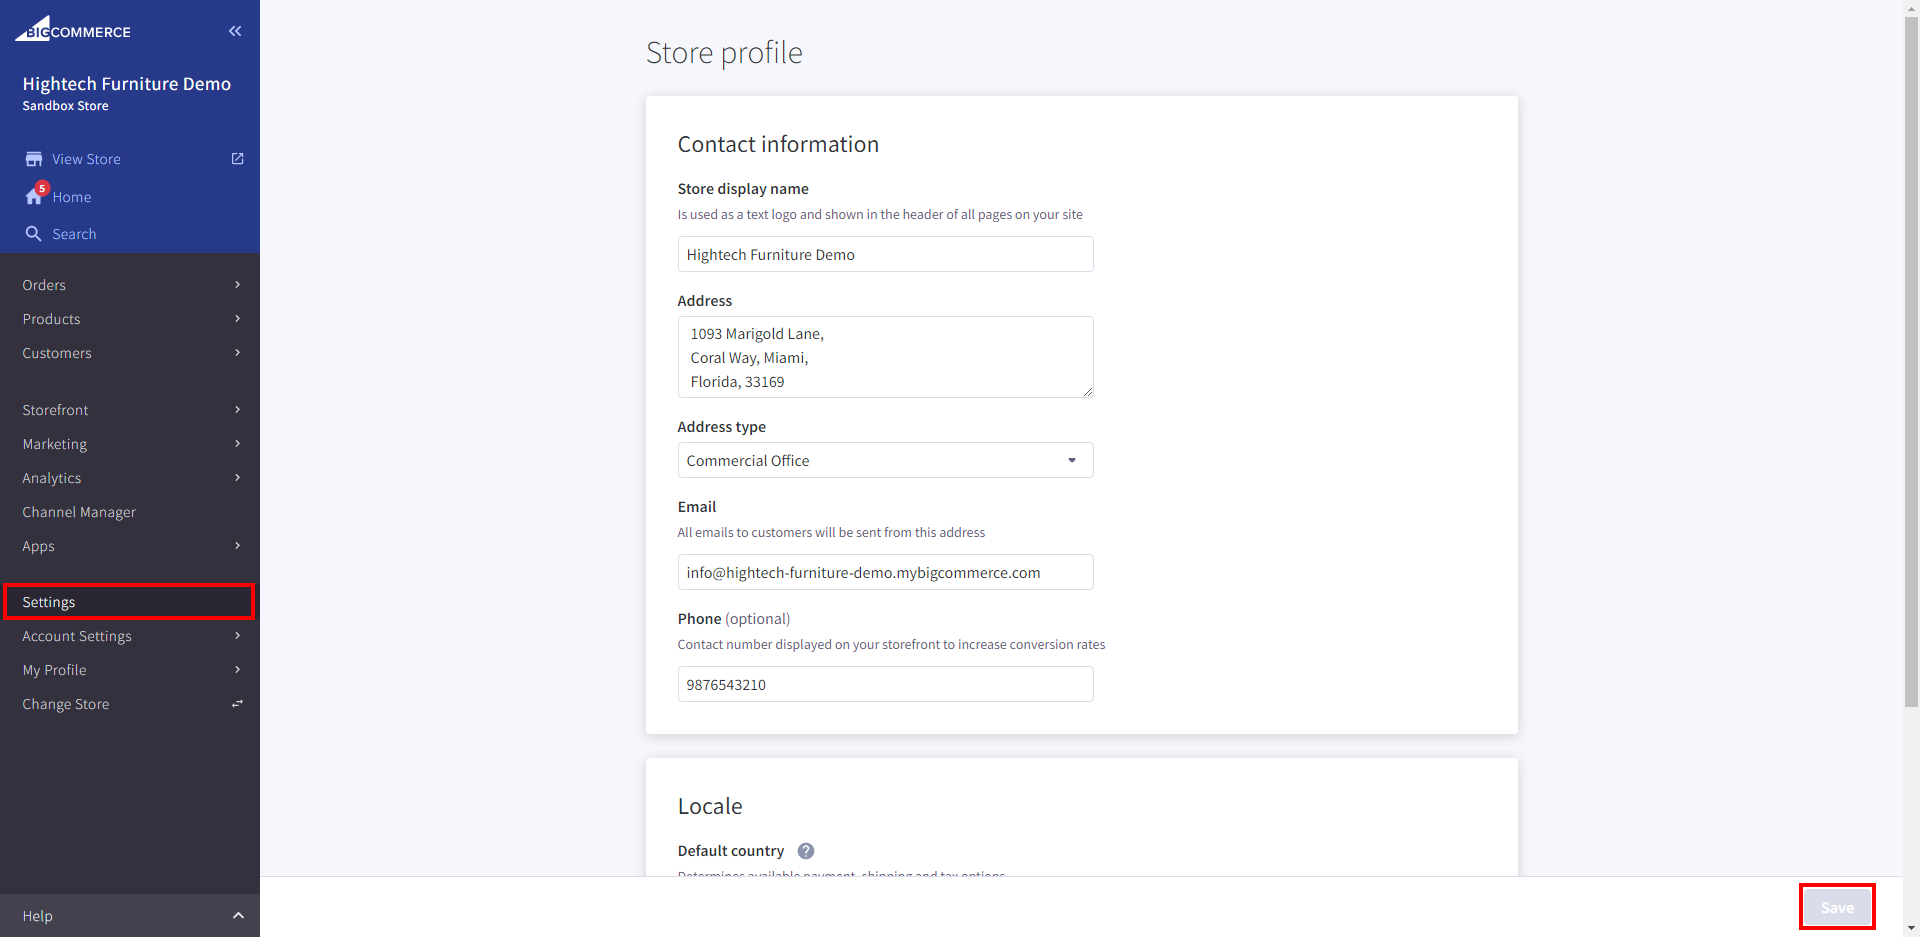1920x937 pixels.
Task: Open Channel Manager
Action: [x=80, y=512]
